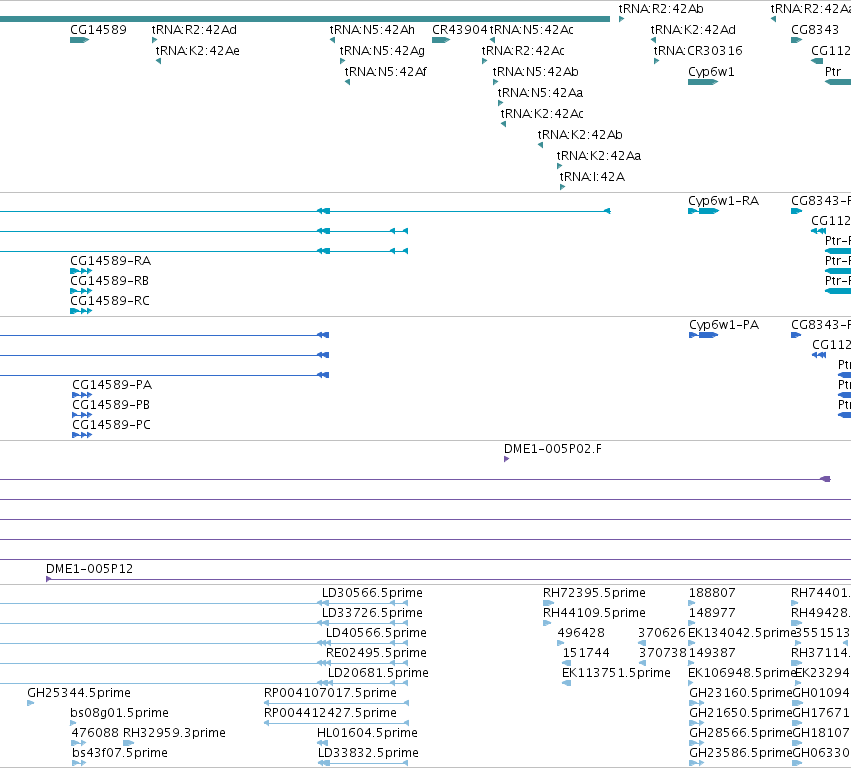Image resolution: width=851 pixels, height=768 pixels.
Task: Click the Cyp6w1-PA protein label
Action: point(724,326)
